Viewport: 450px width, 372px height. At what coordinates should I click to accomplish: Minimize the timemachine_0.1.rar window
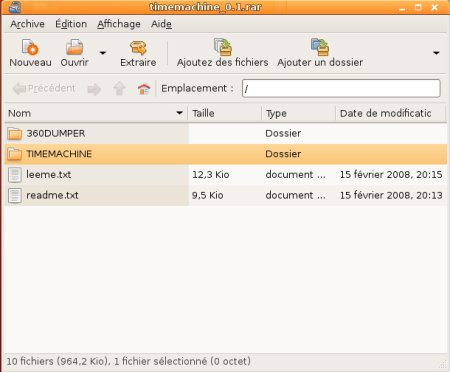tap(402, 8)
